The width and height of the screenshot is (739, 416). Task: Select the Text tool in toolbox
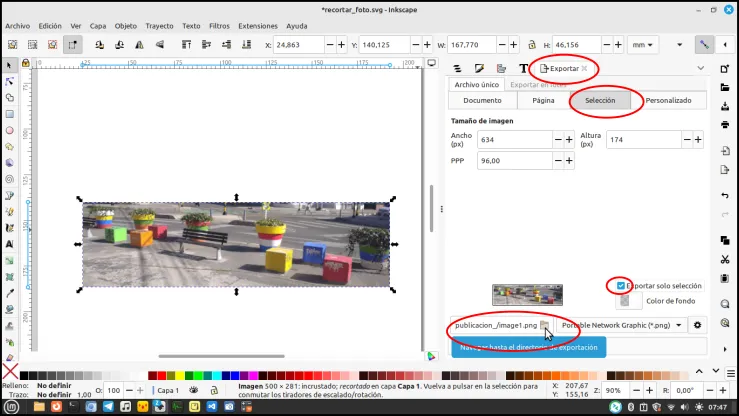[x=9, y=244]
